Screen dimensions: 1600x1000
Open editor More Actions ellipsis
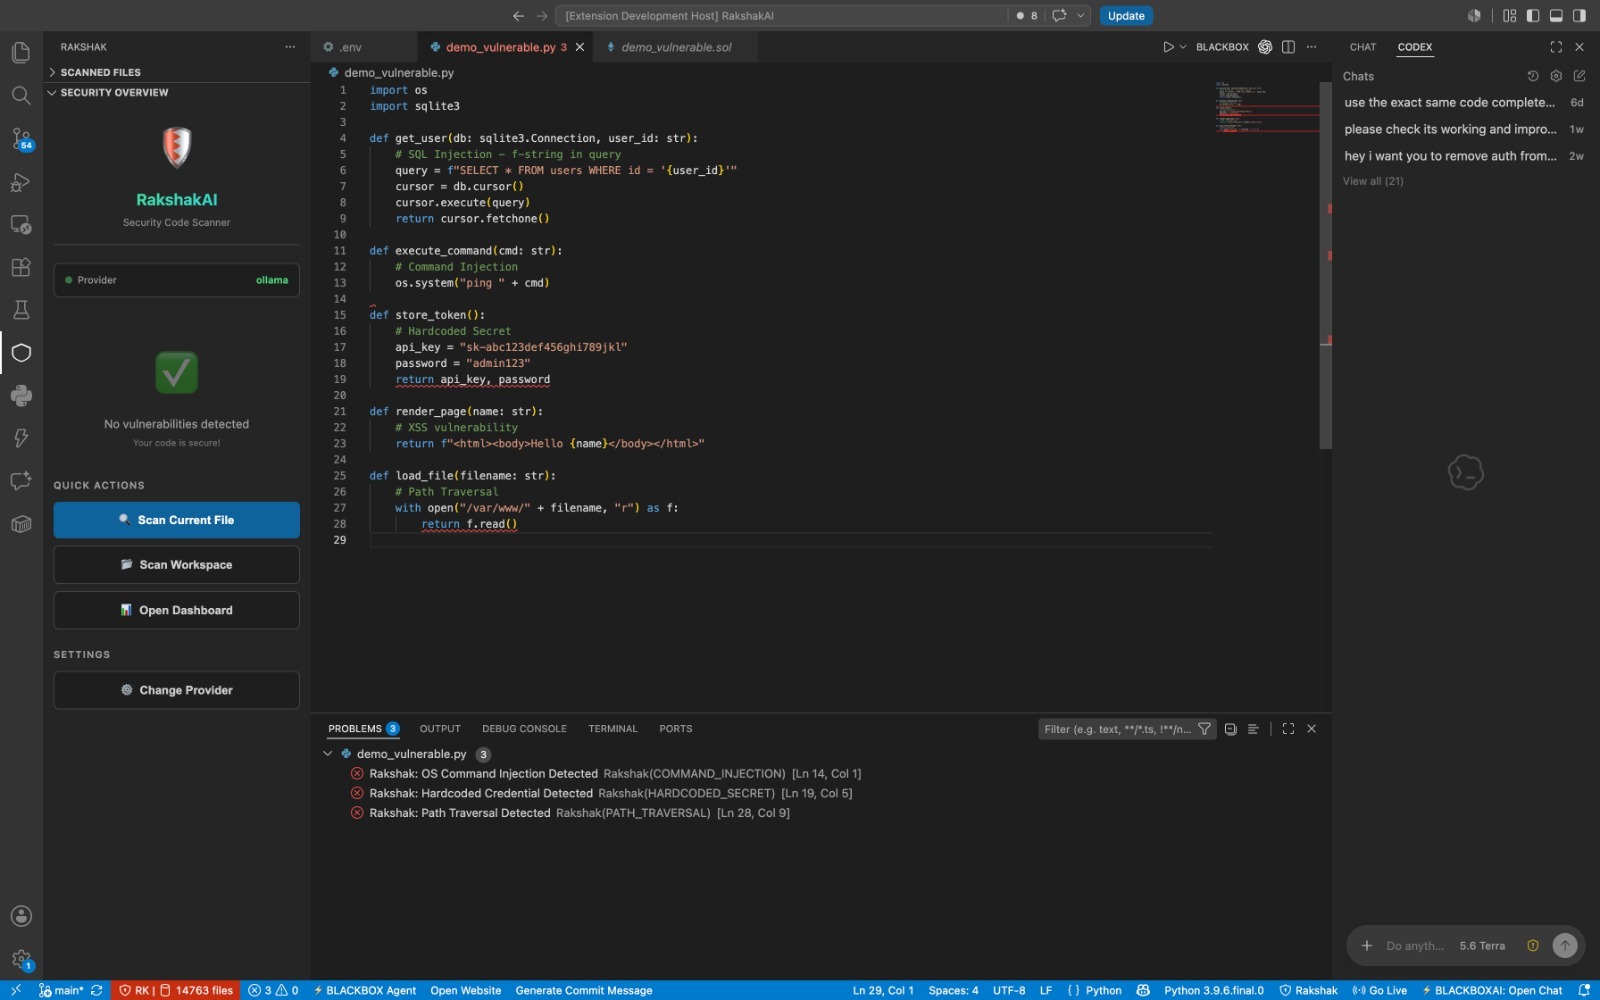[x=1312, y=47]
